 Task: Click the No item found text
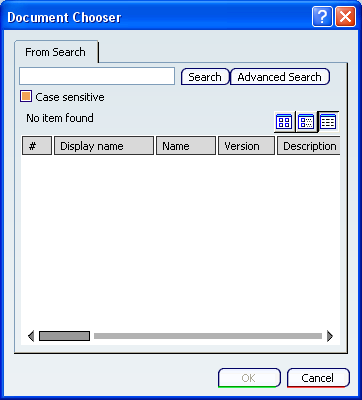tap(60, 118)
